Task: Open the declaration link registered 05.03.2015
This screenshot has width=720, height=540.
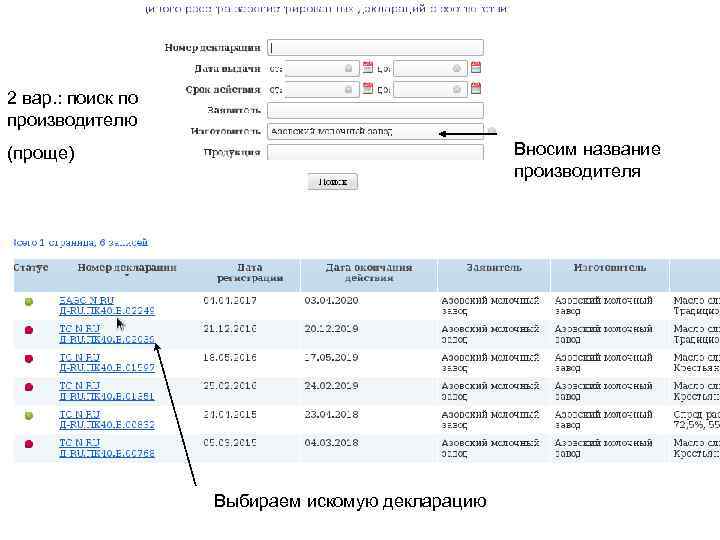Action: (107, 448)
